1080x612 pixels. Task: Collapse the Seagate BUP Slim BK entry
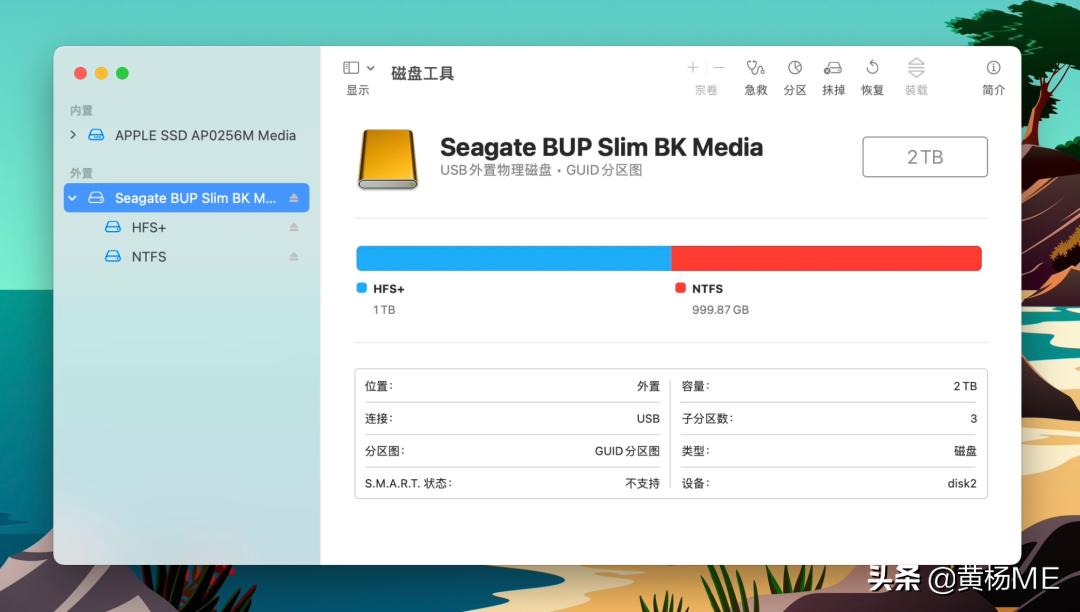(x=71, y=197)
